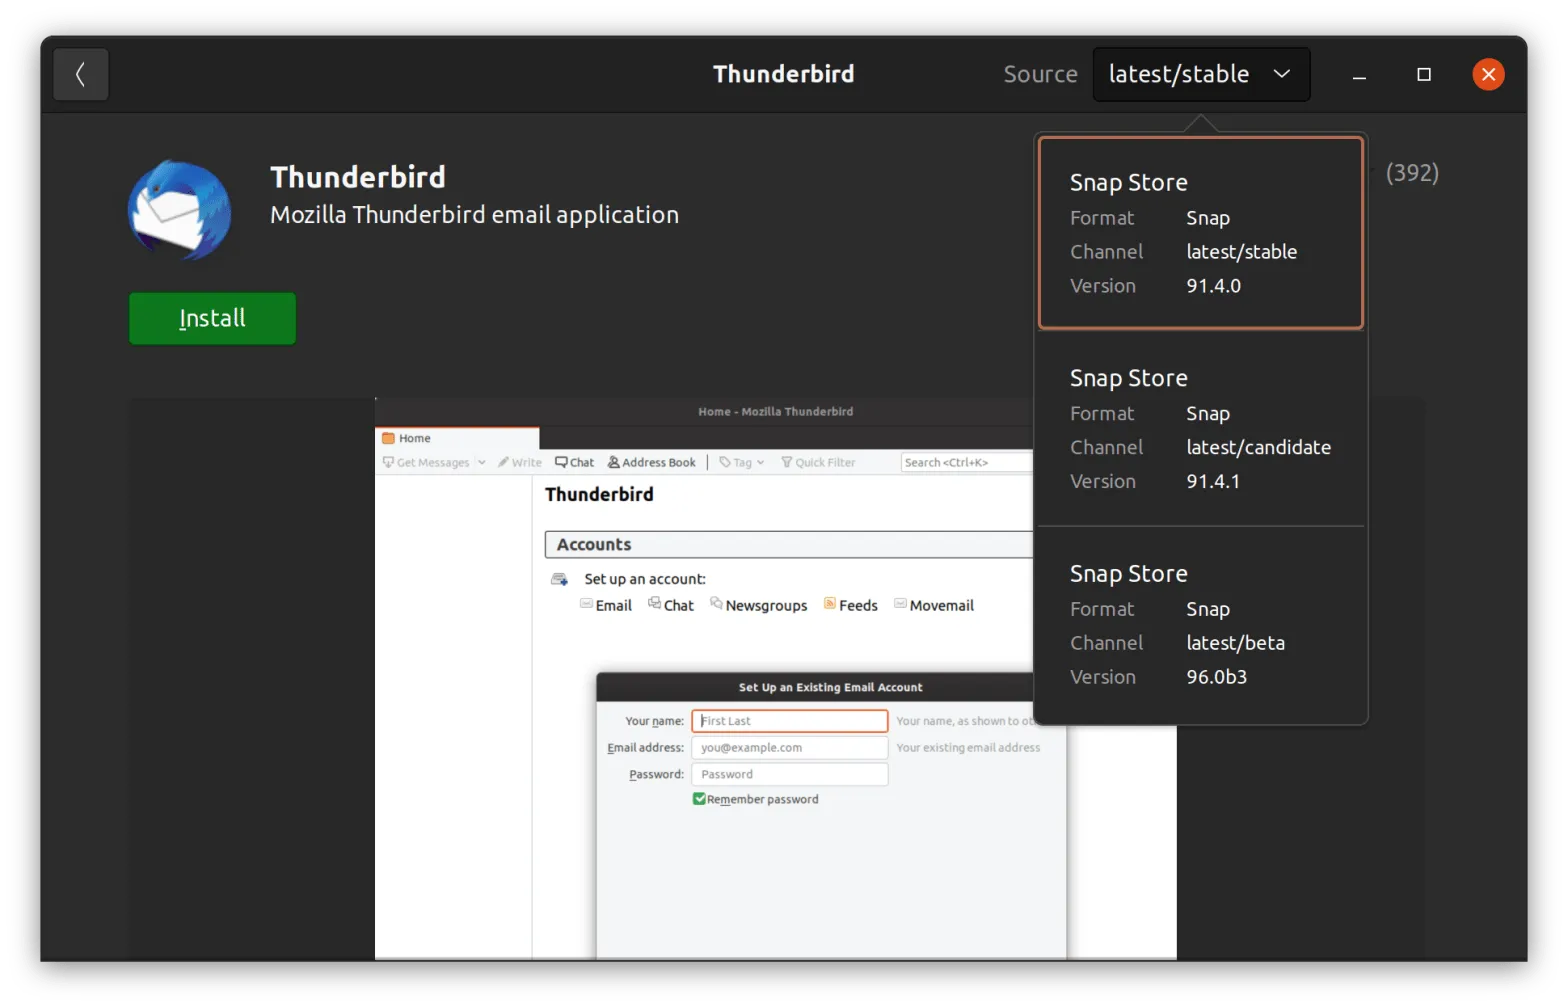Image resolution: width=1568 pixels, height=1007 pixels.
Task: Toggle the Remember password checkbox
Action: (699, 798)
